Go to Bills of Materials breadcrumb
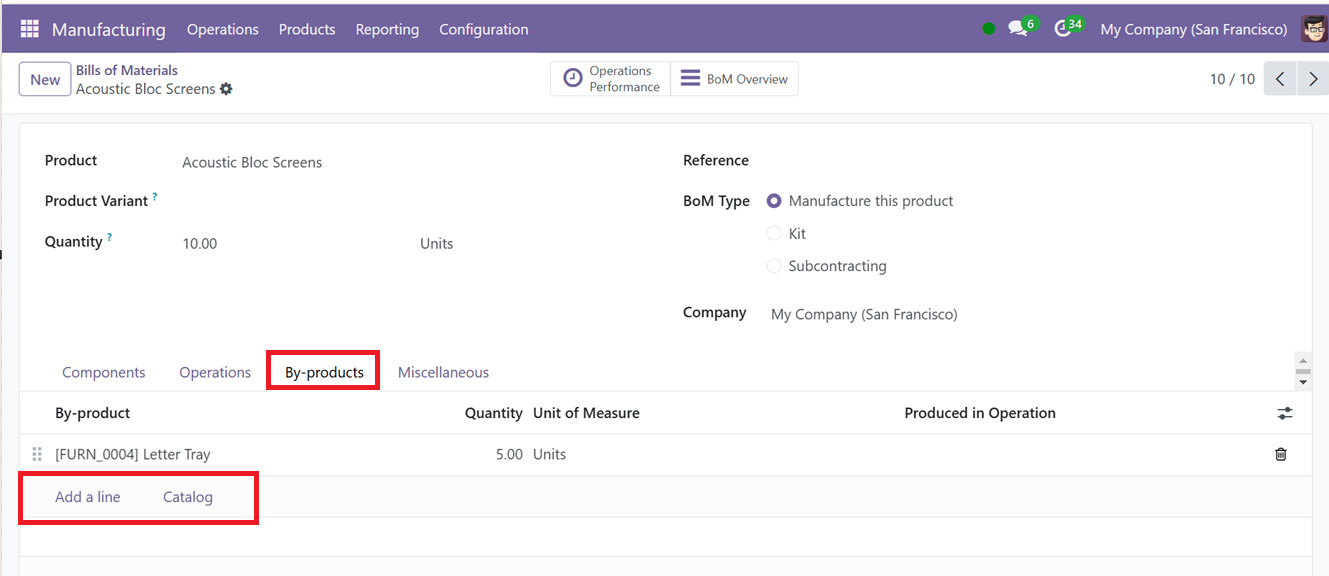This screenshot has width=1329, height=576. click(x=127, y=70)
